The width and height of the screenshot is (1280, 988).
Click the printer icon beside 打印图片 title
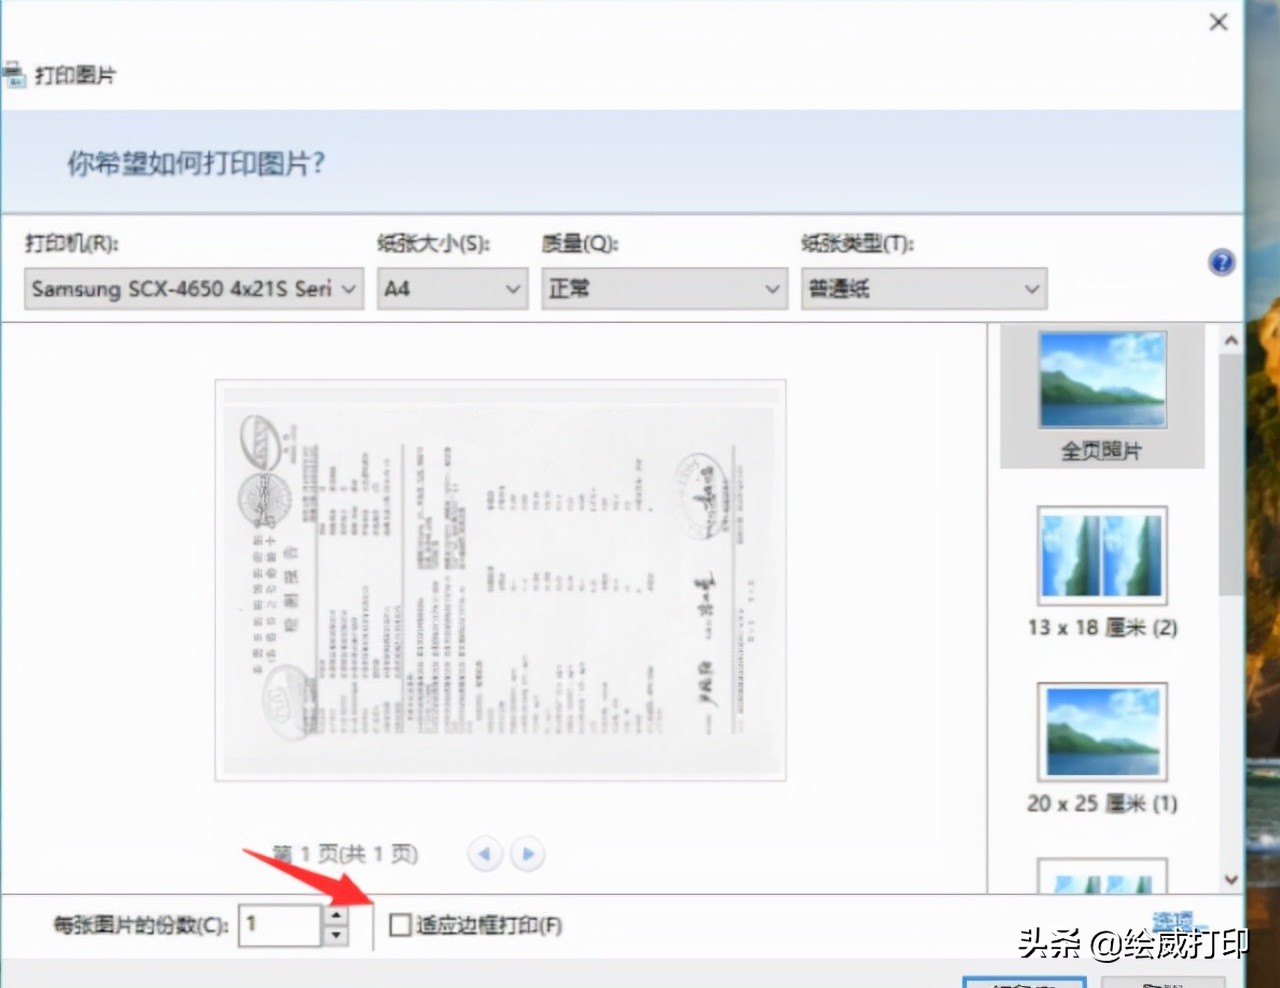15,74
